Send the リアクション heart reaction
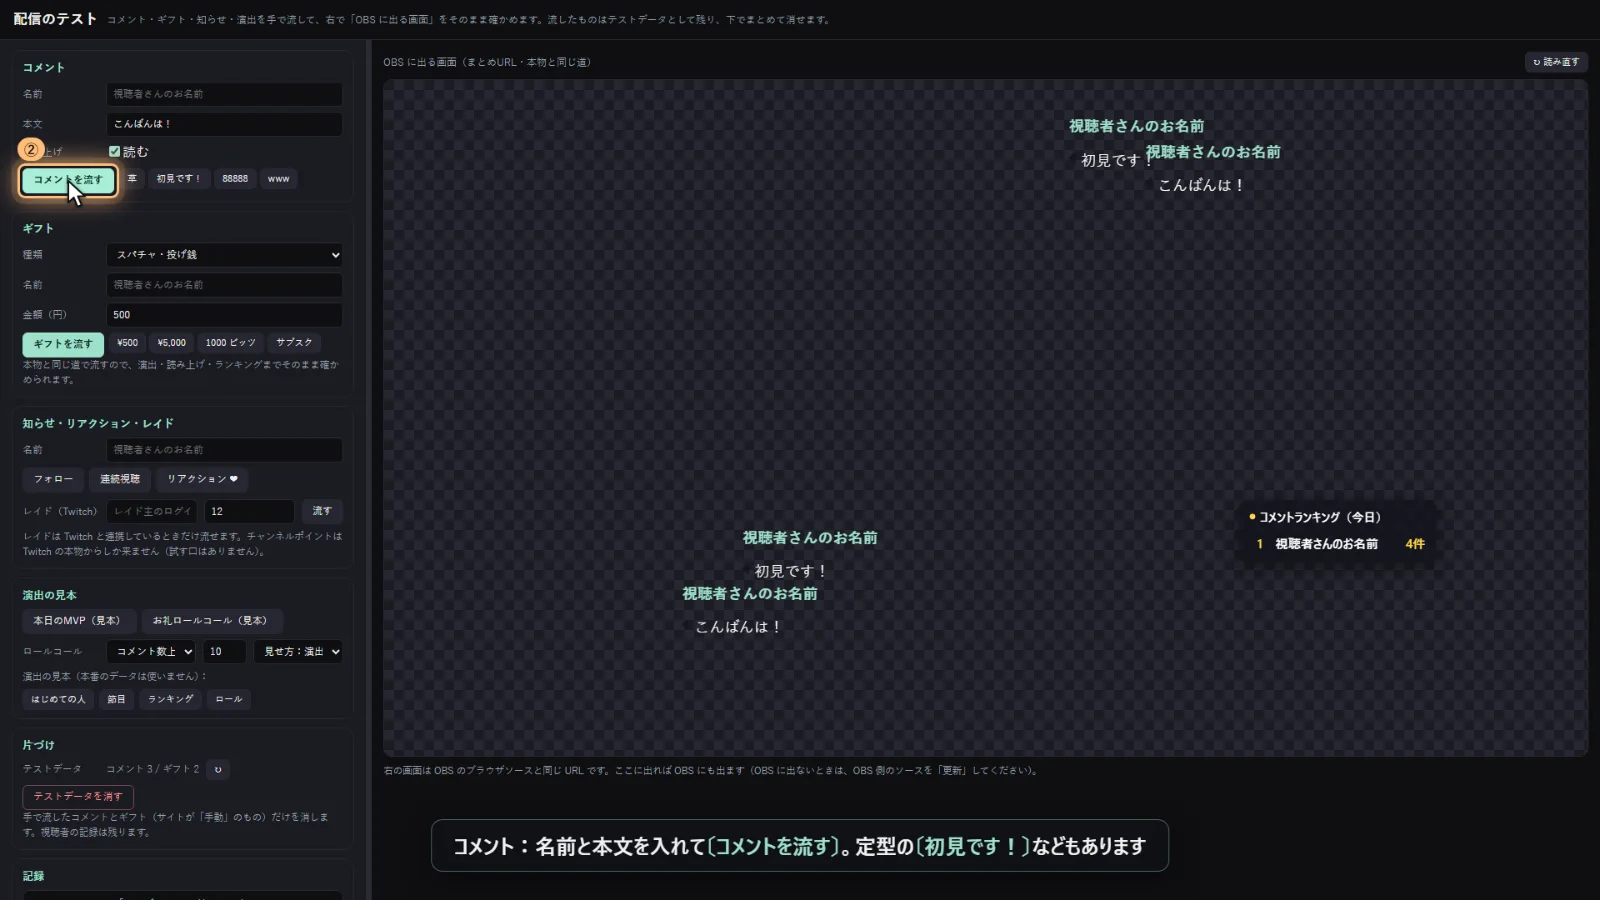This screenshot has height=900, width=1600. 203,479
